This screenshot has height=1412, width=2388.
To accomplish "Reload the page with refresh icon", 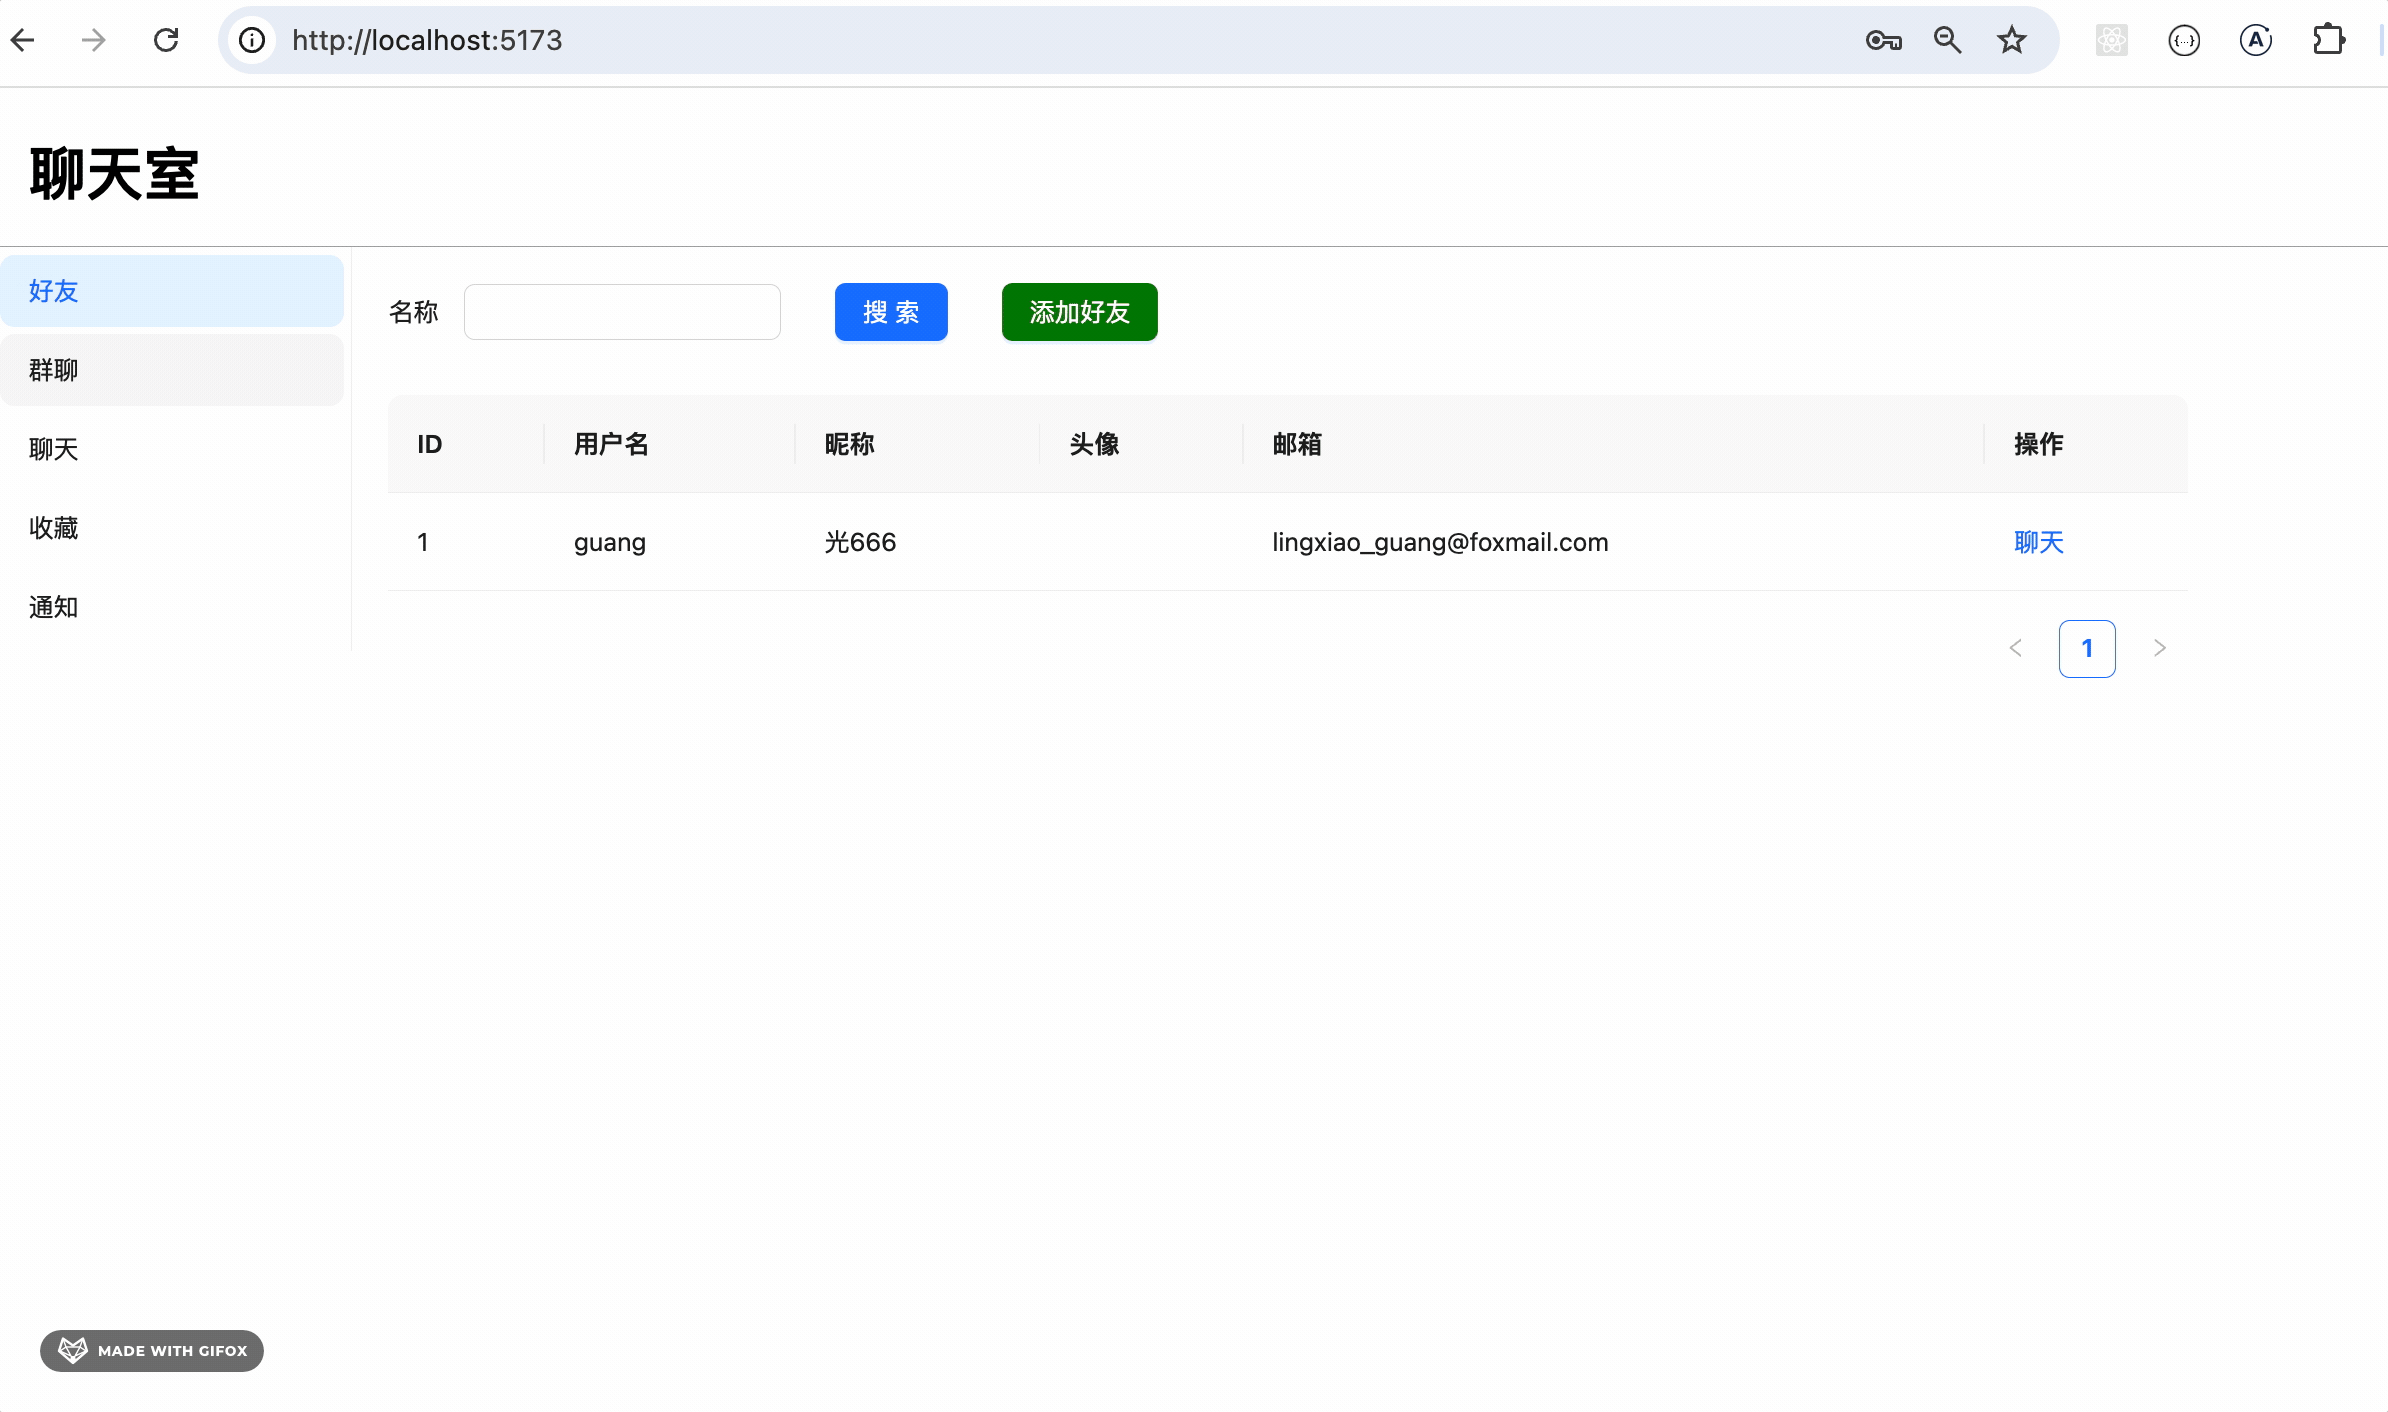I will pyautogui.click(x=166, y=40).
